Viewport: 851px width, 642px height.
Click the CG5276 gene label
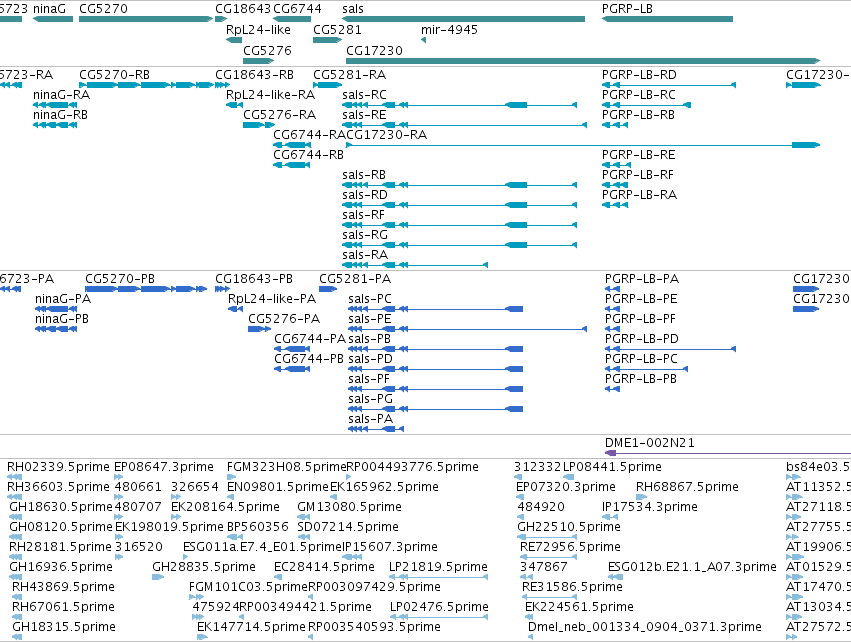tap(268, 50)
